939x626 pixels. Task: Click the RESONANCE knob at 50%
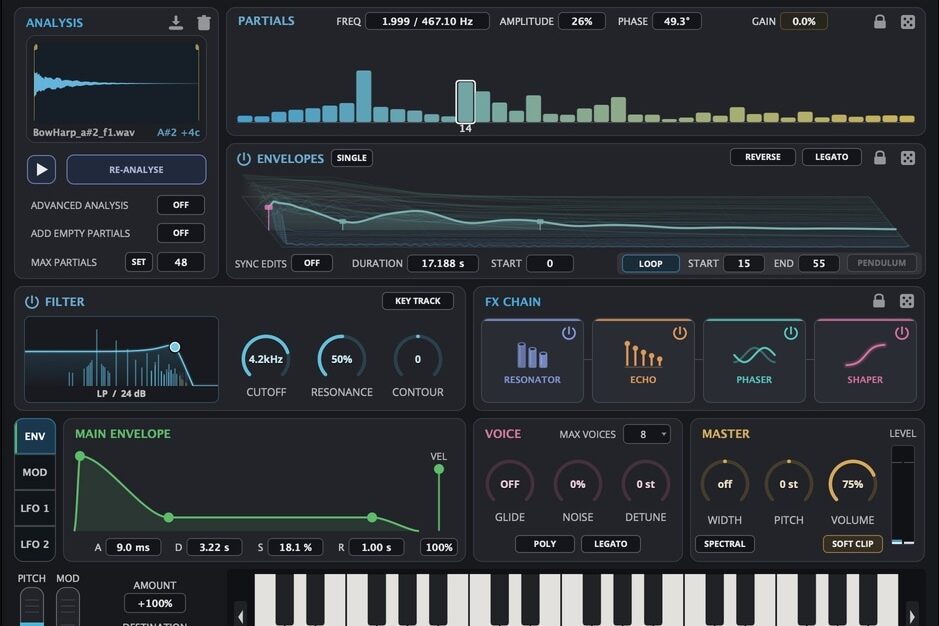341,359
